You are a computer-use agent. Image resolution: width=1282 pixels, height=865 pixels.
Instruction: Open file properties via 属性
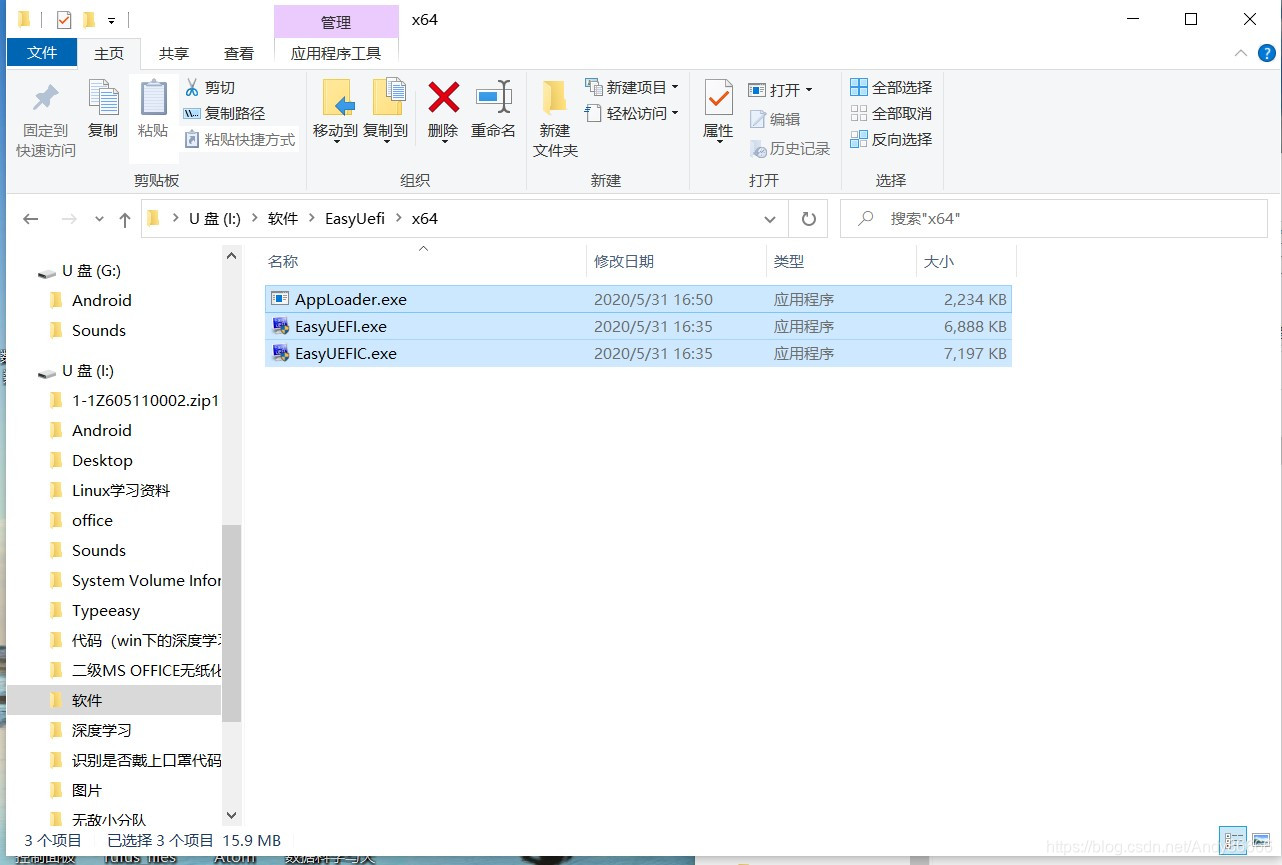point(718,110)
